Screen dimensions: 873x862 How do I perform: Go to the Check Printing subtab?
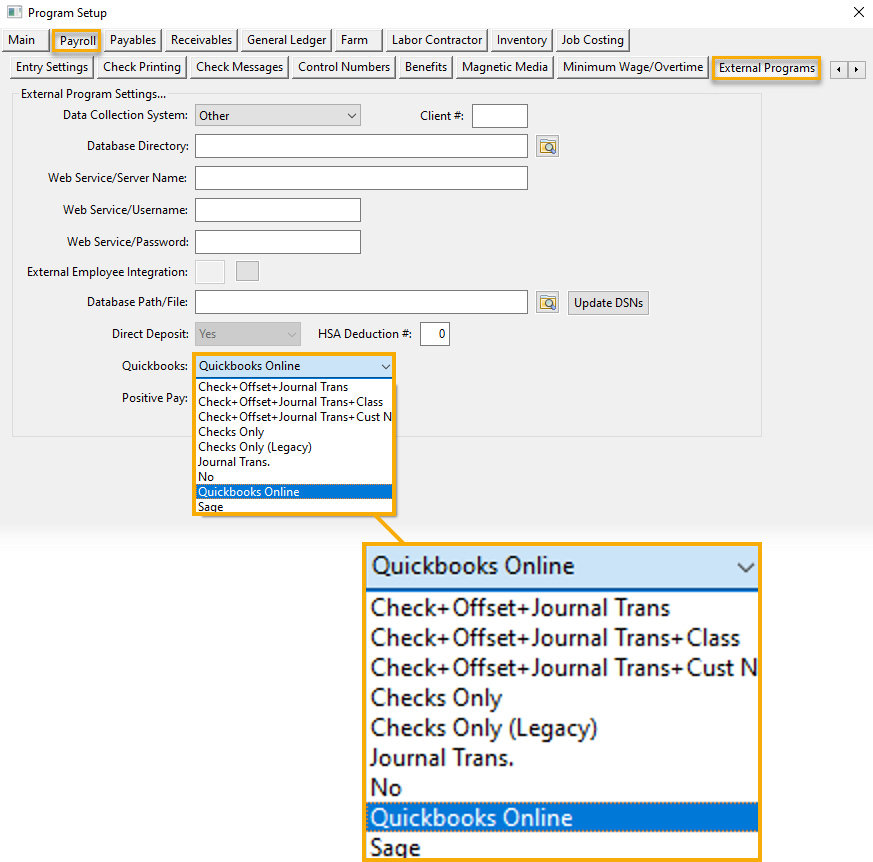pos(142,67)
